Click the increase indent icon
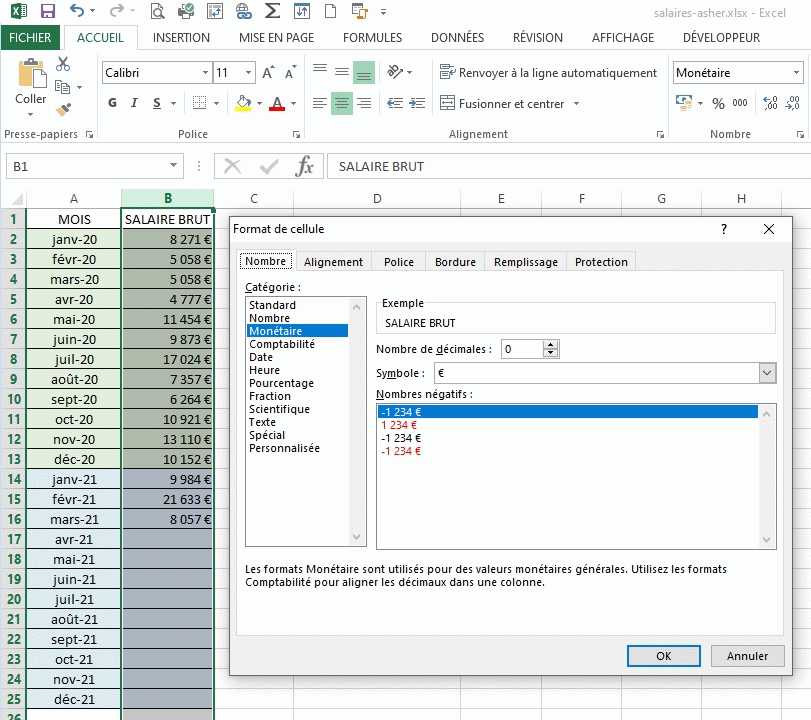 [418, 104]
